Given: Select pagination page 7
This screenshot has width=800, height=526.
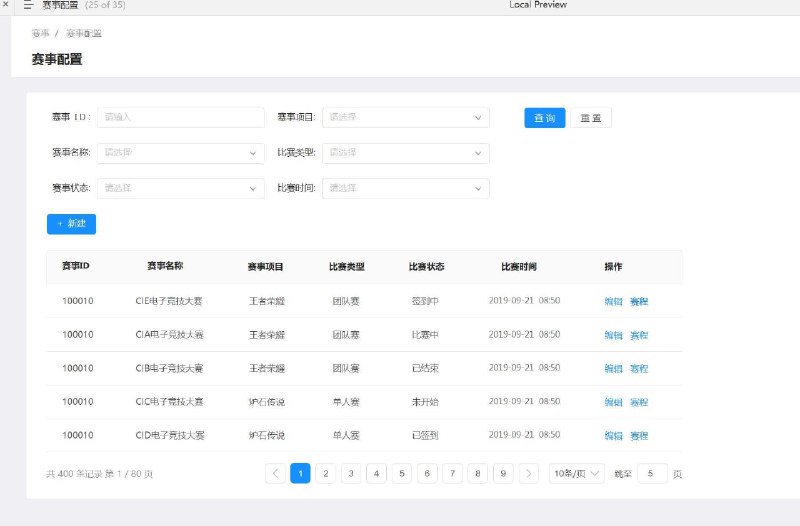Looking at the screenshot, I should 453,473.
